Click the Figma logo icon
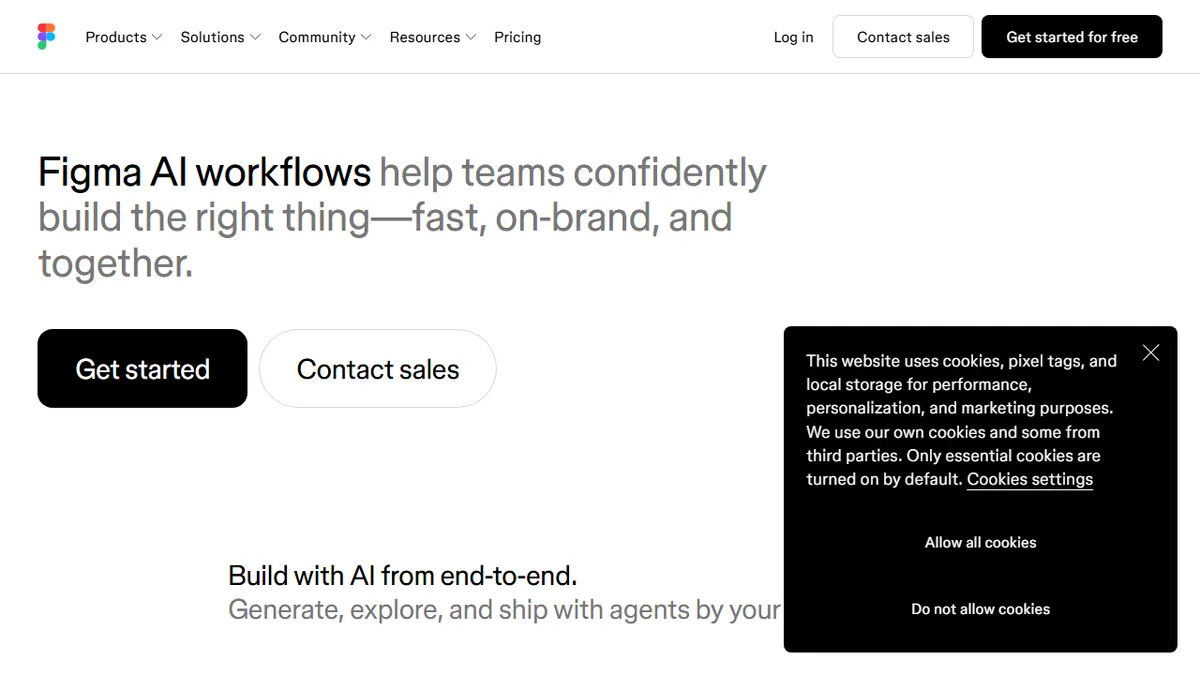Screen dimensions: 1200x675 pos(46,37)
